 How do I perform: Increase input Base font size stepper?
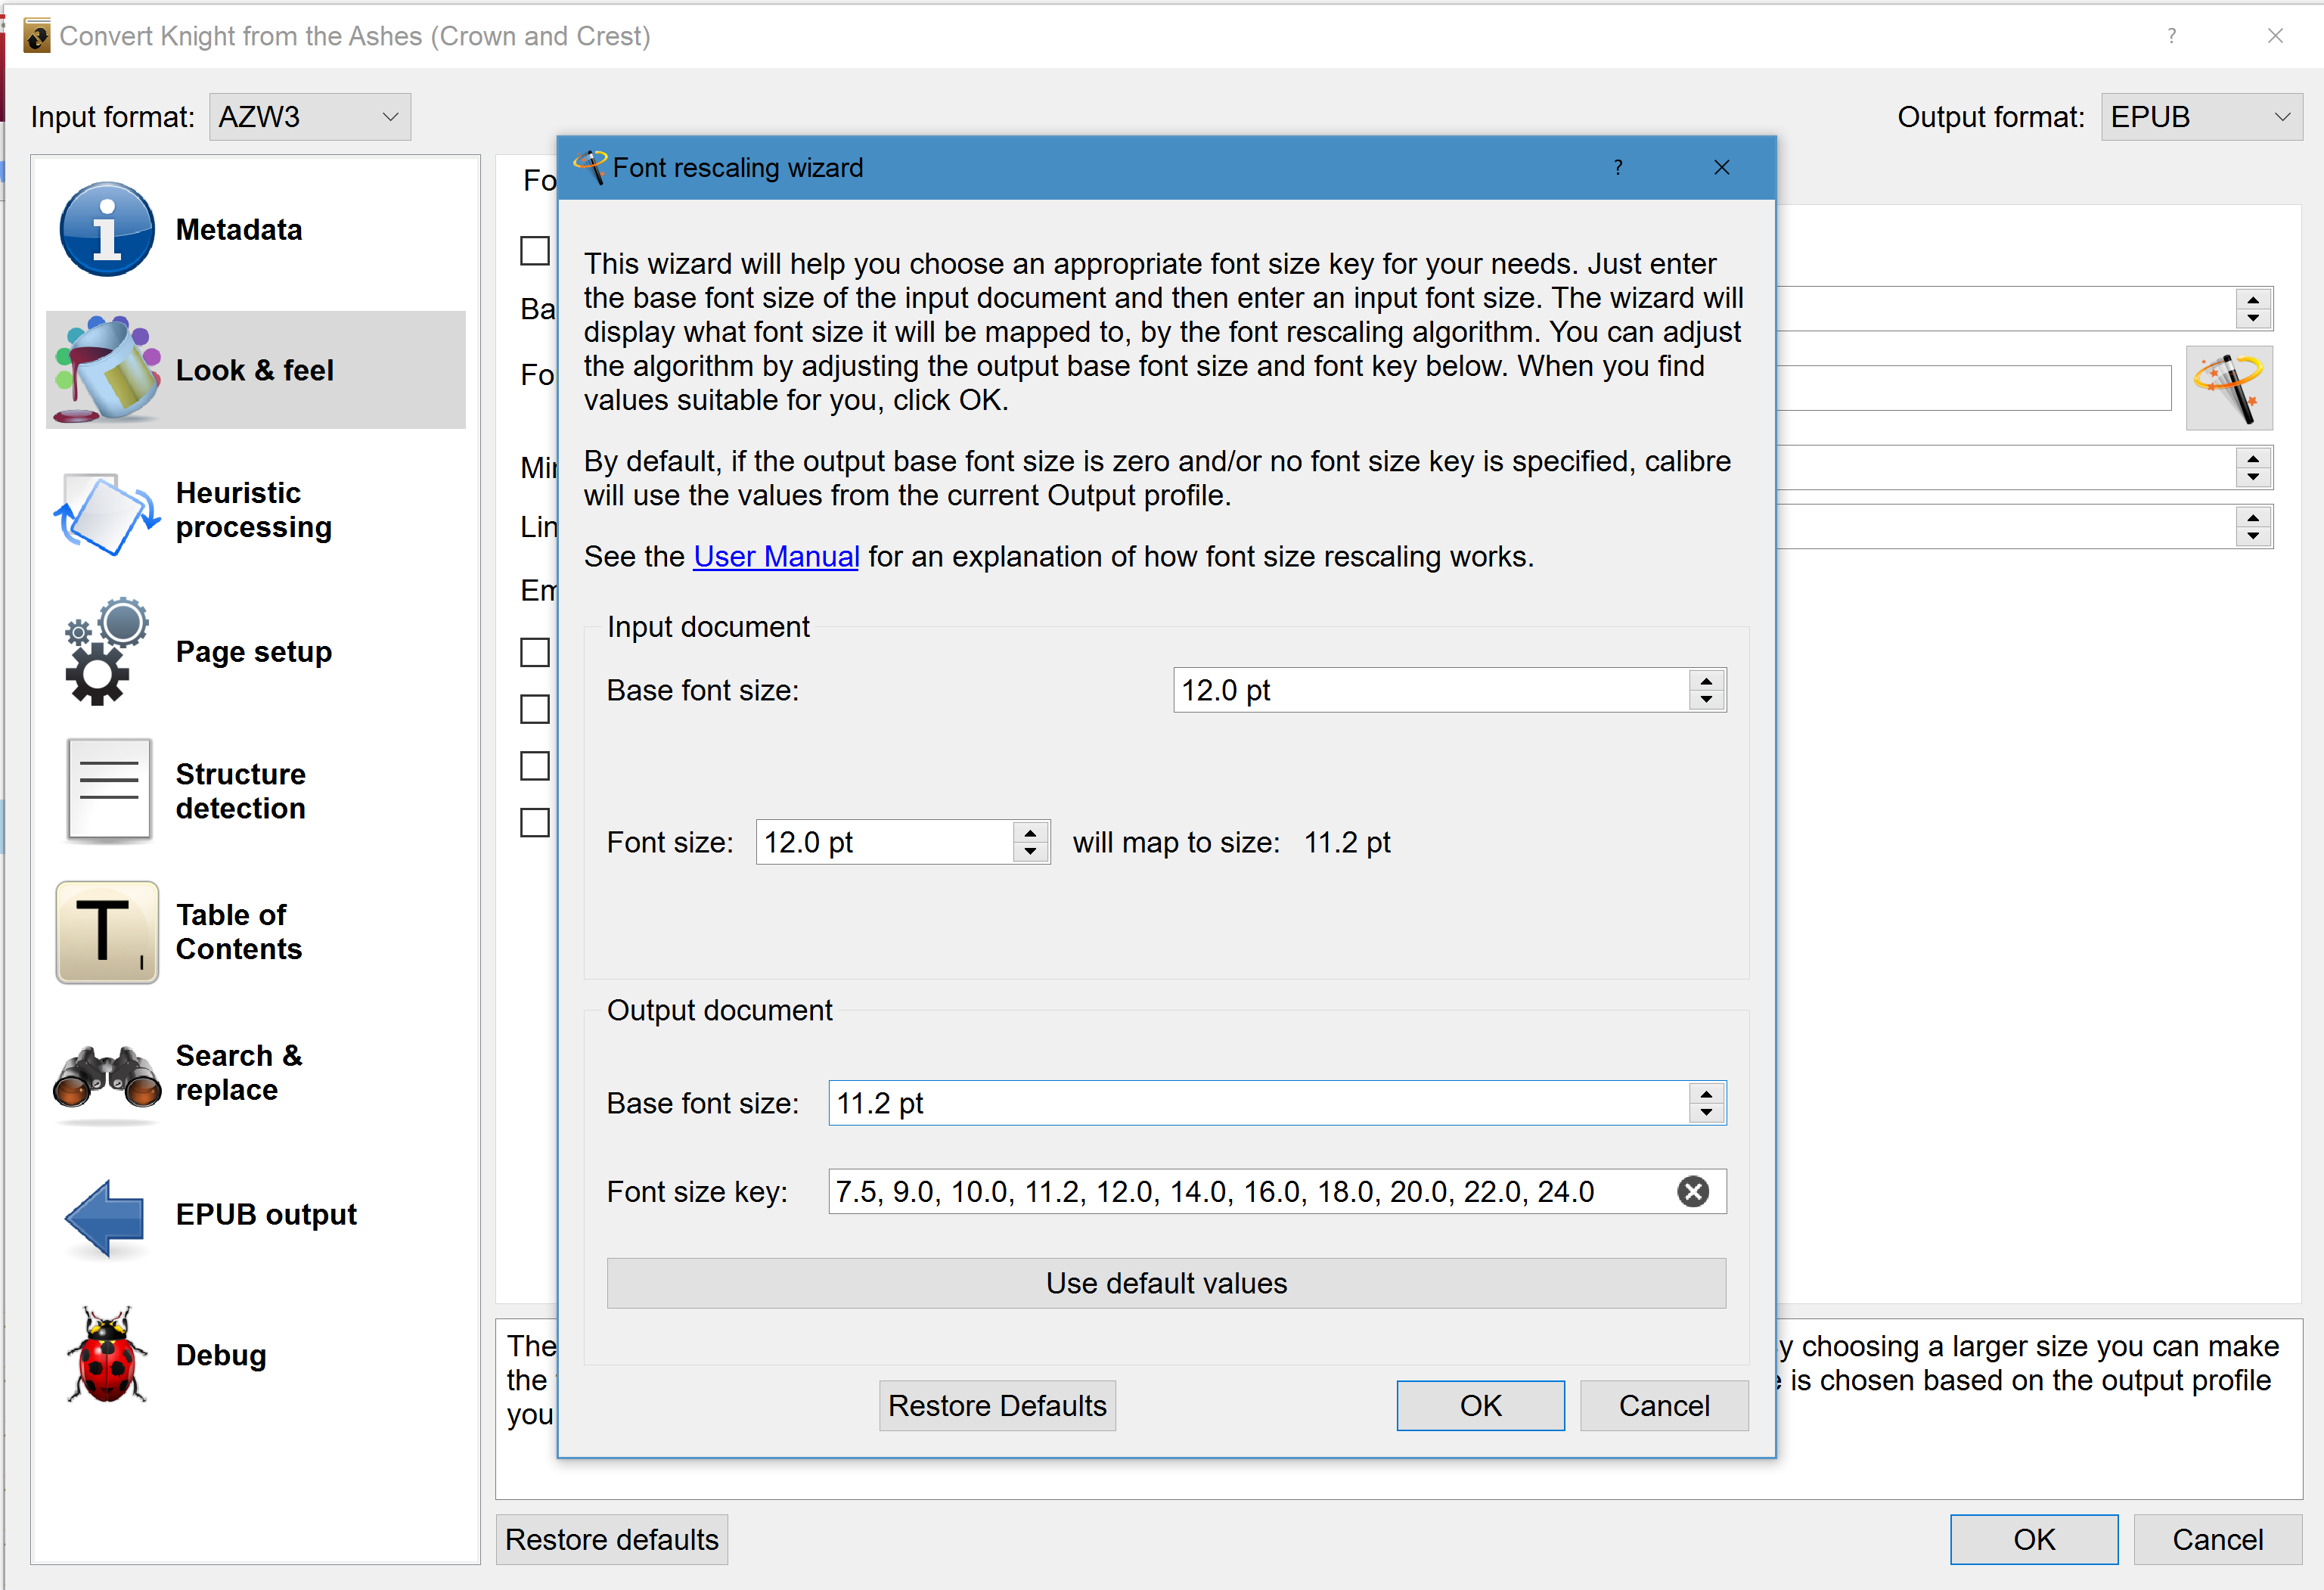click(1706, 679)
